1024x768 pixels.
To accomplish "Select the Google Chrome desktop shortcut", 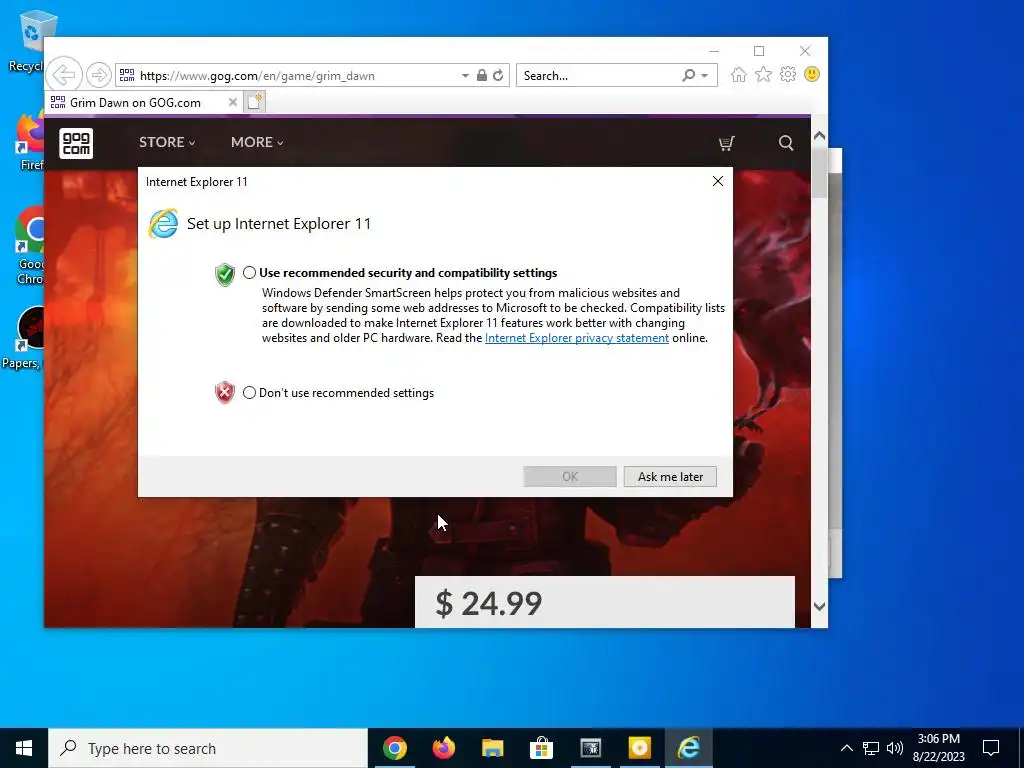I will 30,246.
